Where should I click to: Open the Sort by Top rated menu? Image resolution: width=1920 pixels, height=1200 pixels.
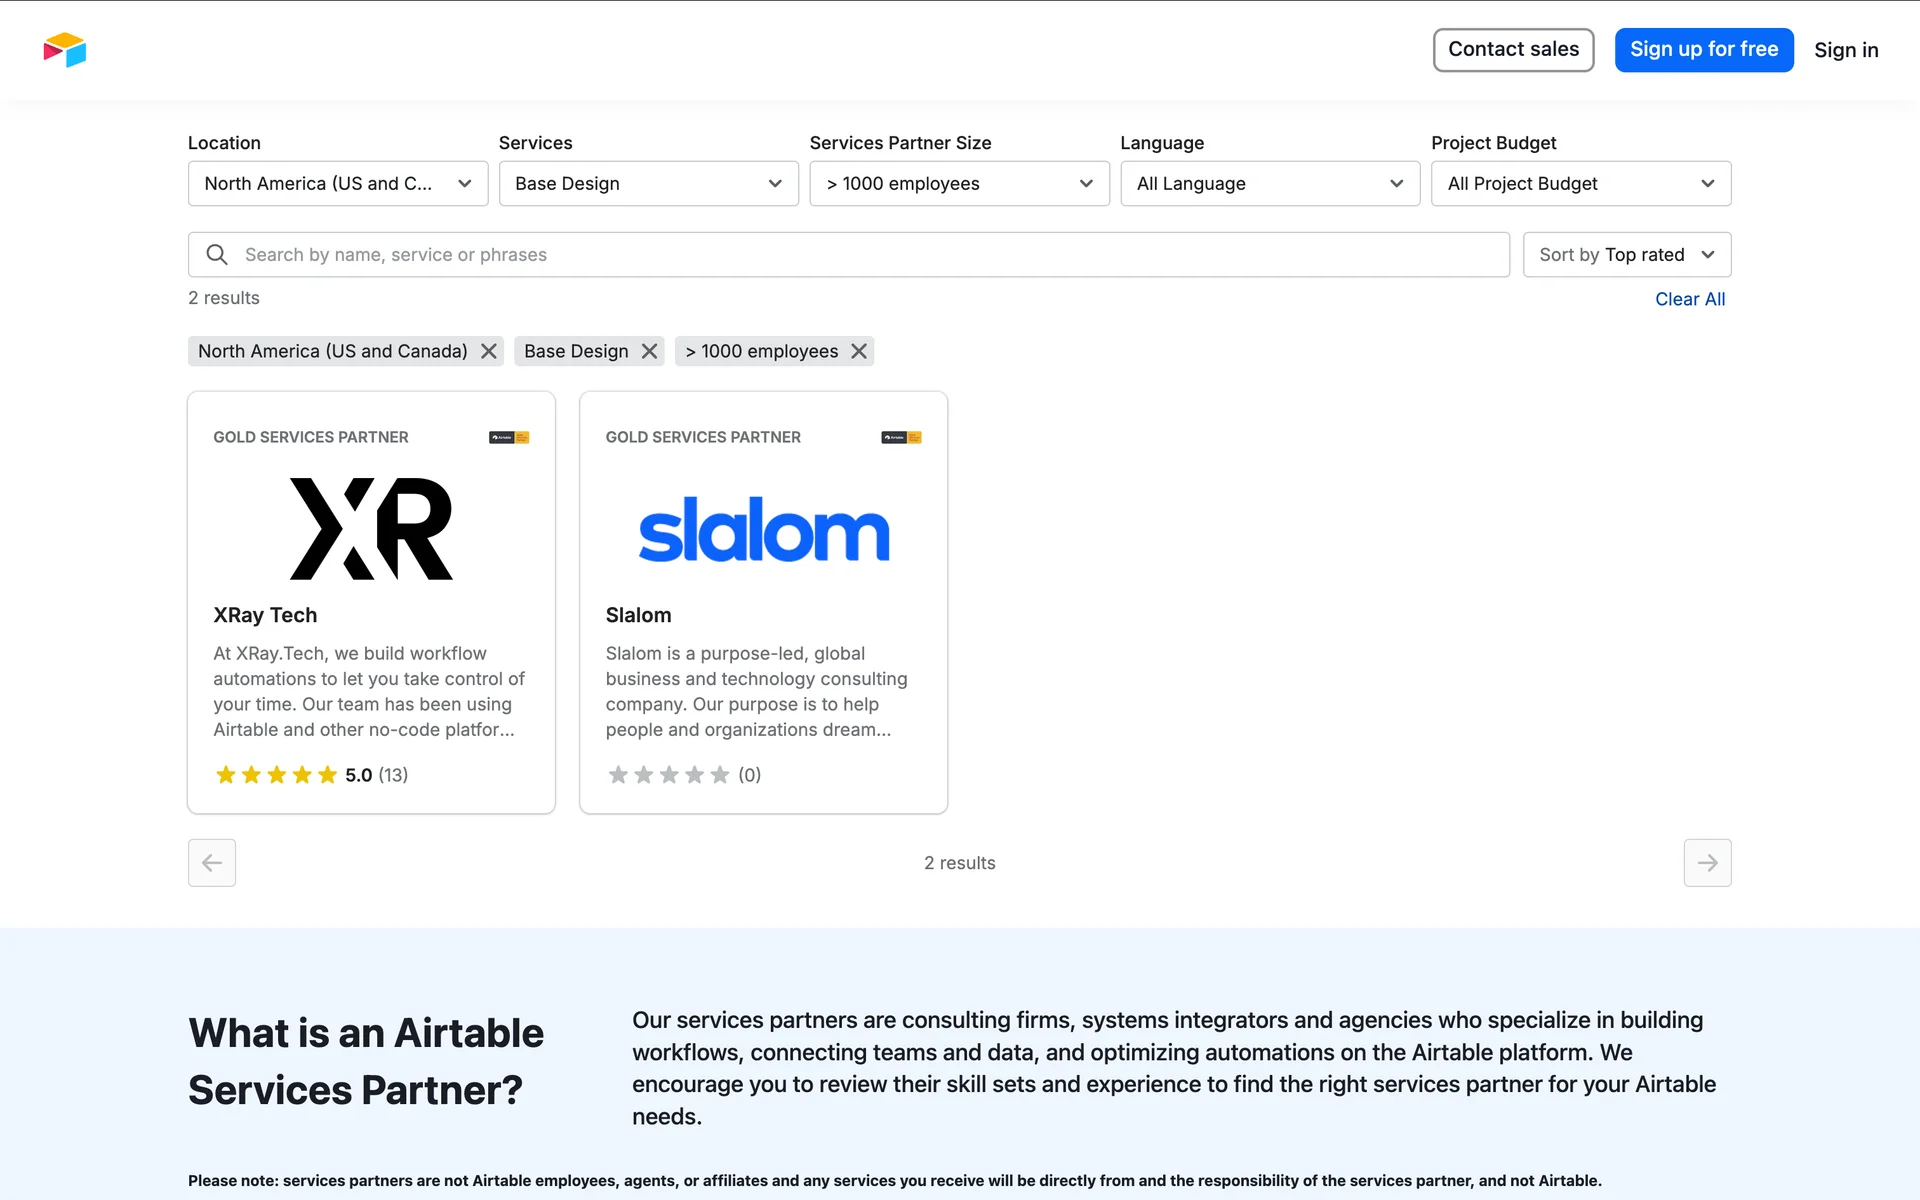coord(1626,255)
